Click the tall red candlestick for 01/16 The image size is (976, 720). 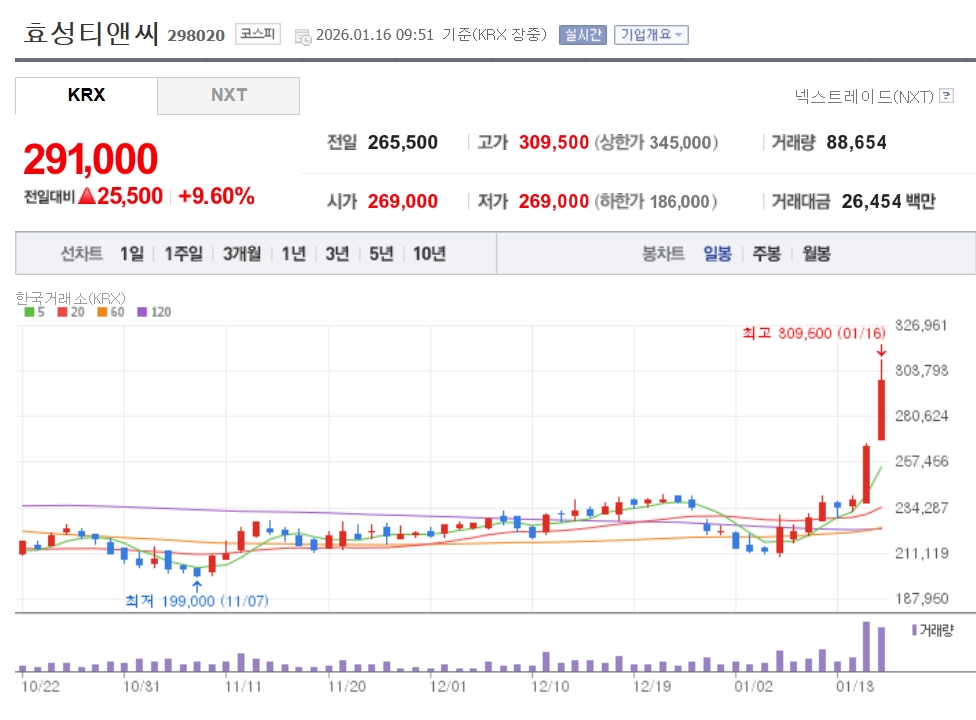[882, 408]
